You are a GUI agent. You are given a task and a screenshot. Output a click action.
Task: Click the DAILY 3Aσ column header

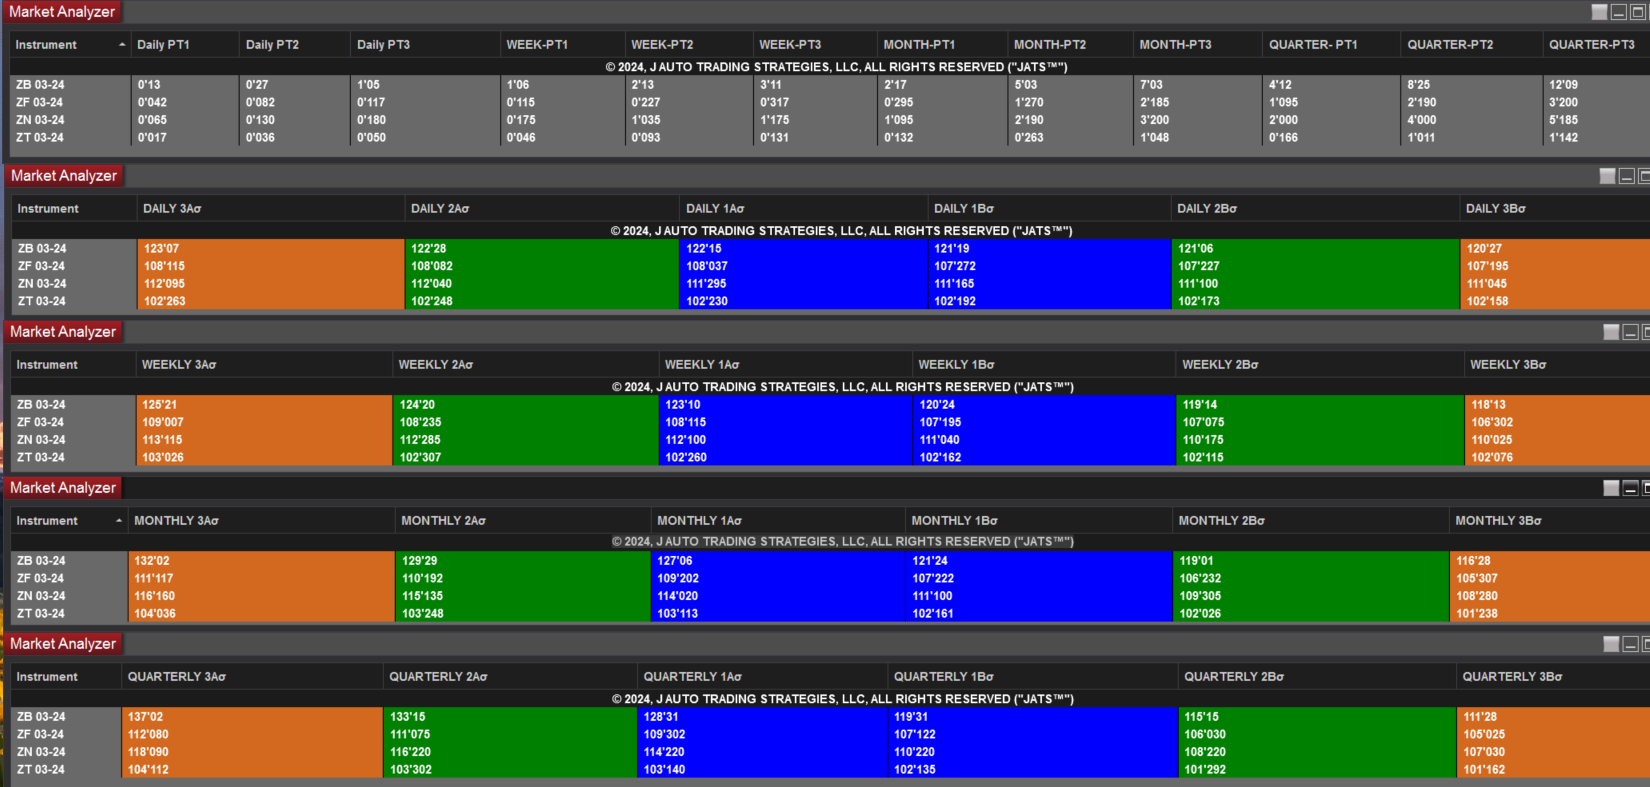[270, 209]
